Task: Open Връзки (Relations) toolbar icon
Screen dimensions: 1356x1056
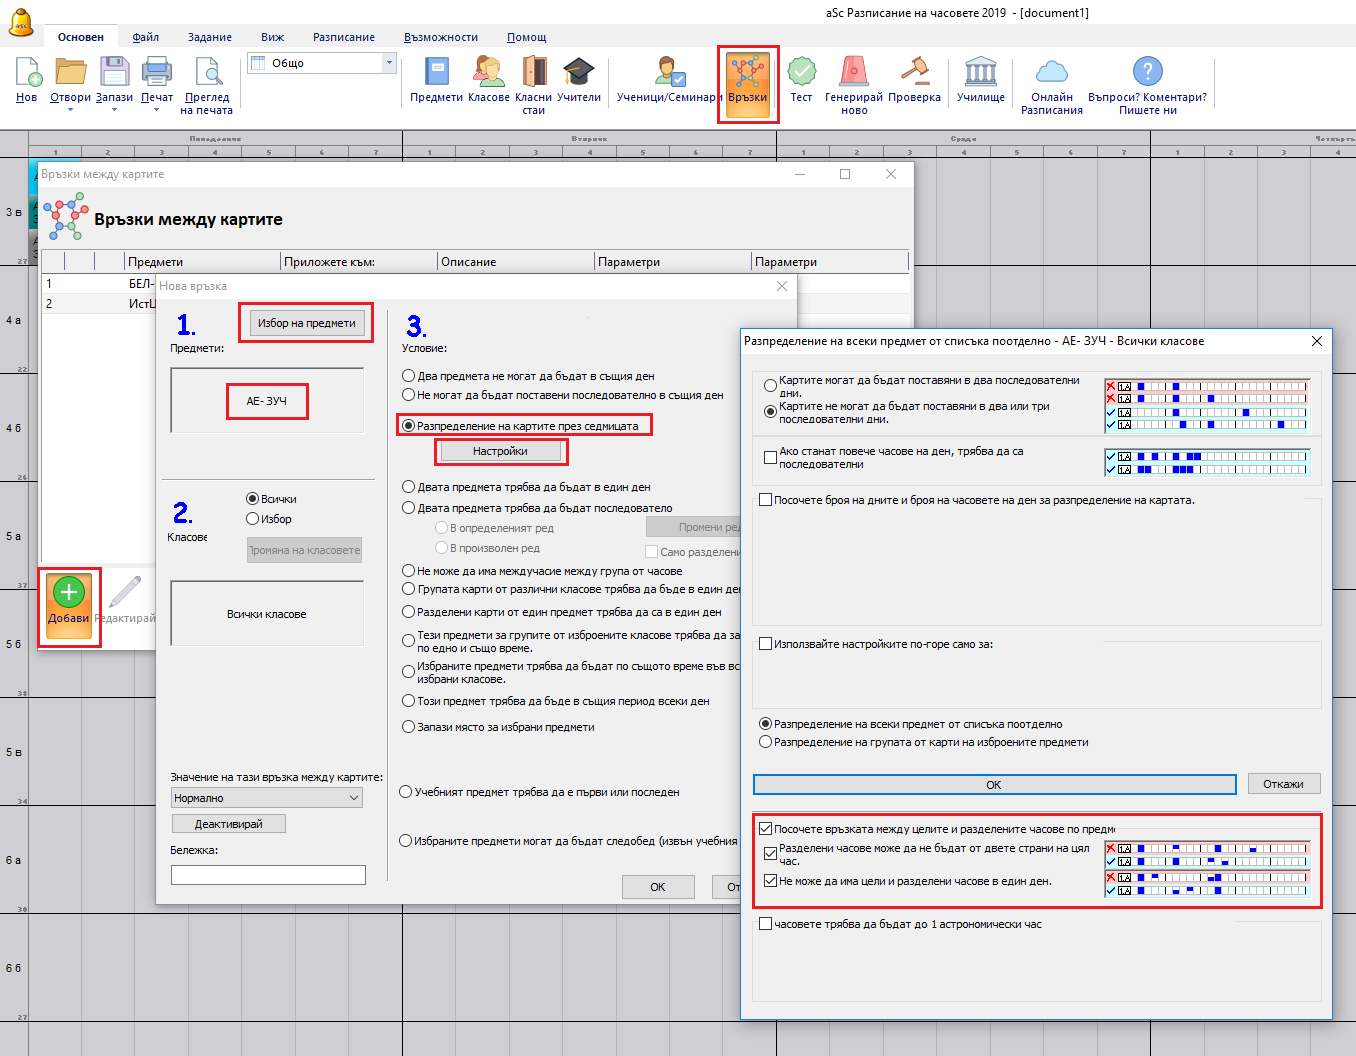Action: click(747, 75)
